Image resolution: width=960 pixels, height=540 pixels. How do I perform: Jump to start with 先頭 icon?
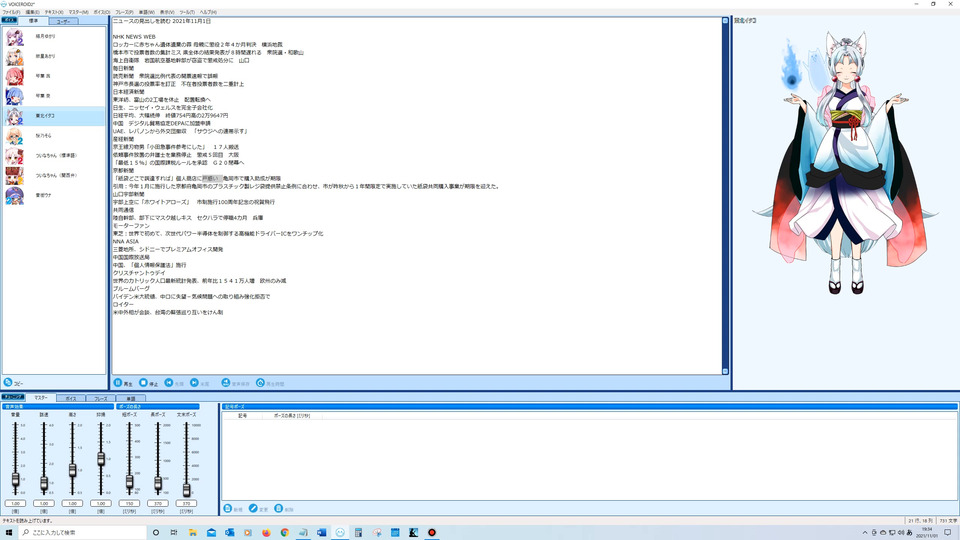click(169, 383)
